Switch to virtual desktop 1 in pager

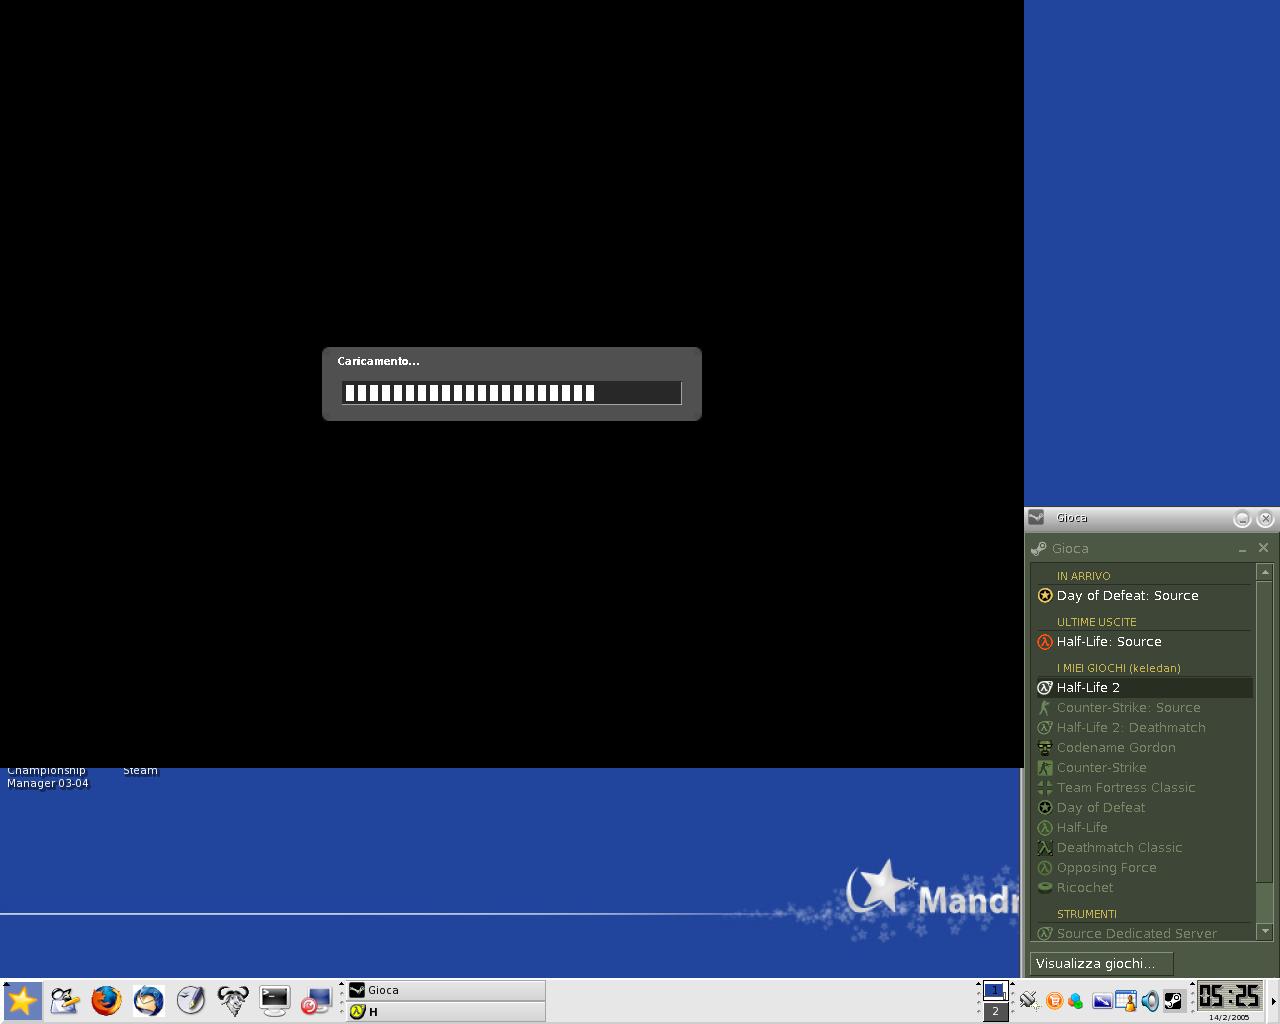pyautogui.click(x=994, y=991)
